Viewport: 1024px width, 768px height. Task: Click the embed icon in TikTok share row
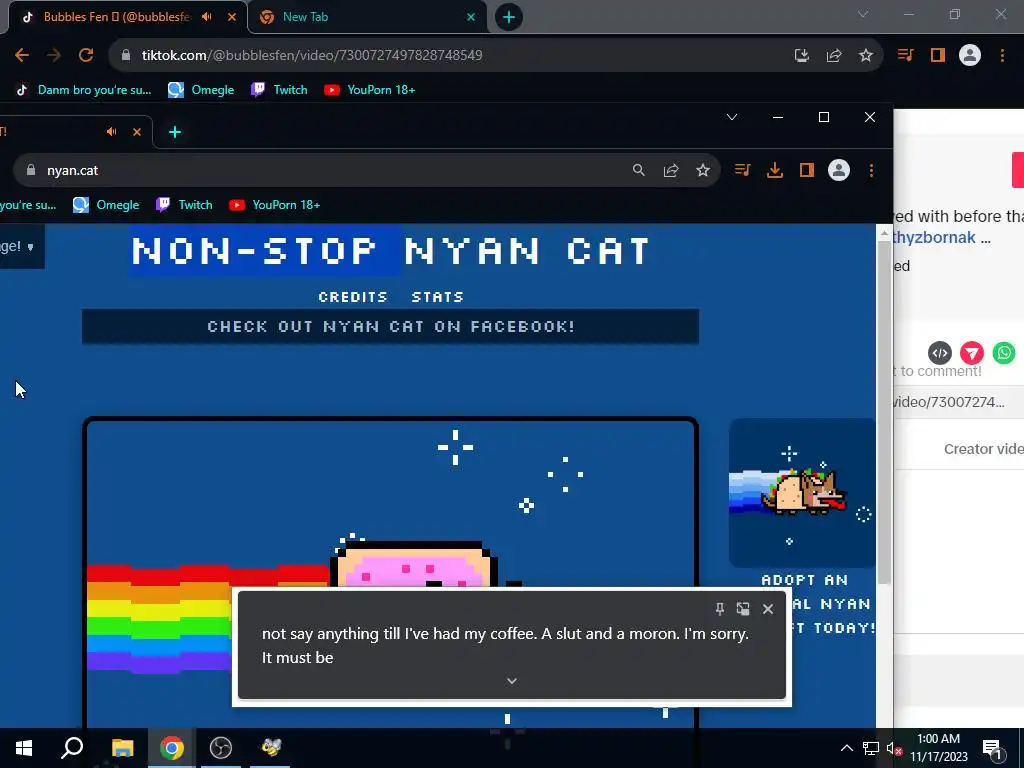[x=940, y=353]
